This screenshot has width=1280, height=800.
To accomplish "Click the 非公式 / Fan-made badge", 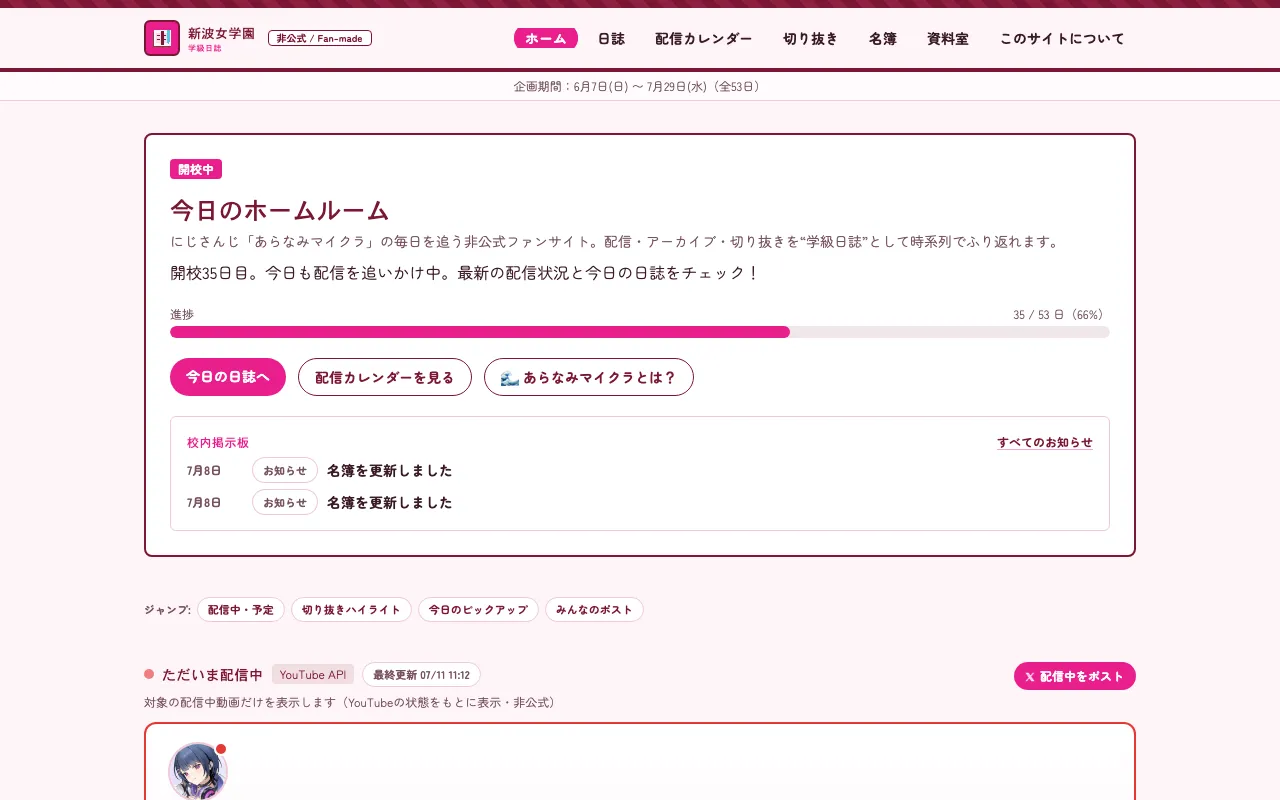I will click(320, 38).
